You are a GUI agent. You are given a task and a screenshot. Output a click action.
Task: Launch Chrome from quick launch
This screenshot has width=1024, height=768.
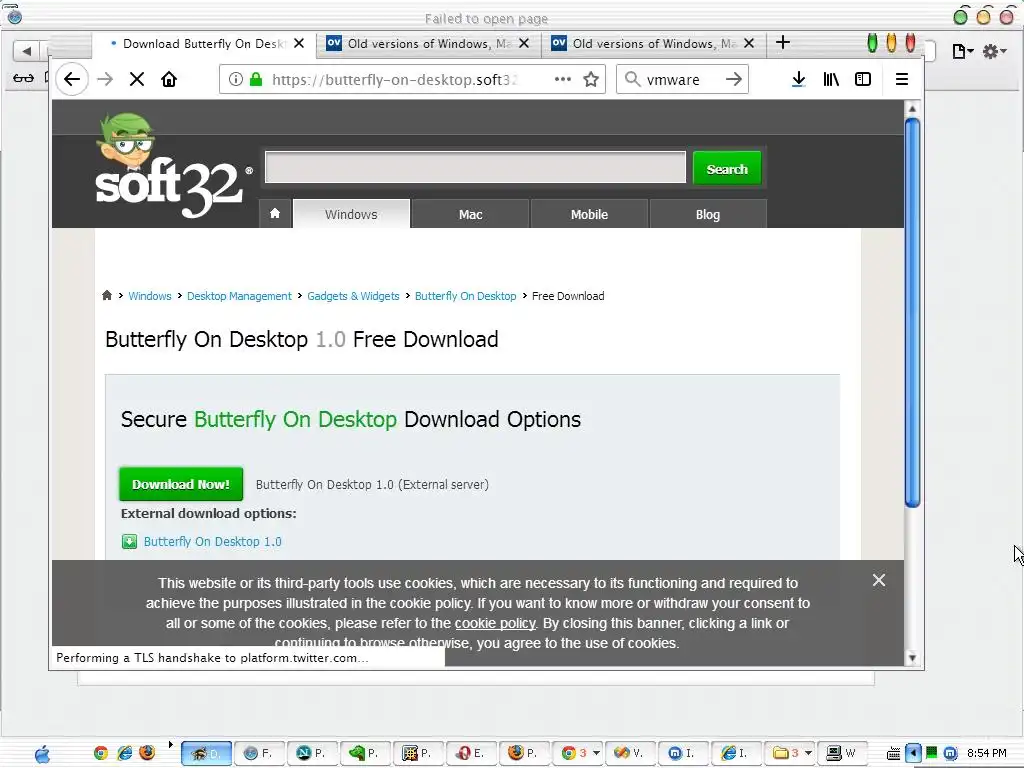coord(101,753)
